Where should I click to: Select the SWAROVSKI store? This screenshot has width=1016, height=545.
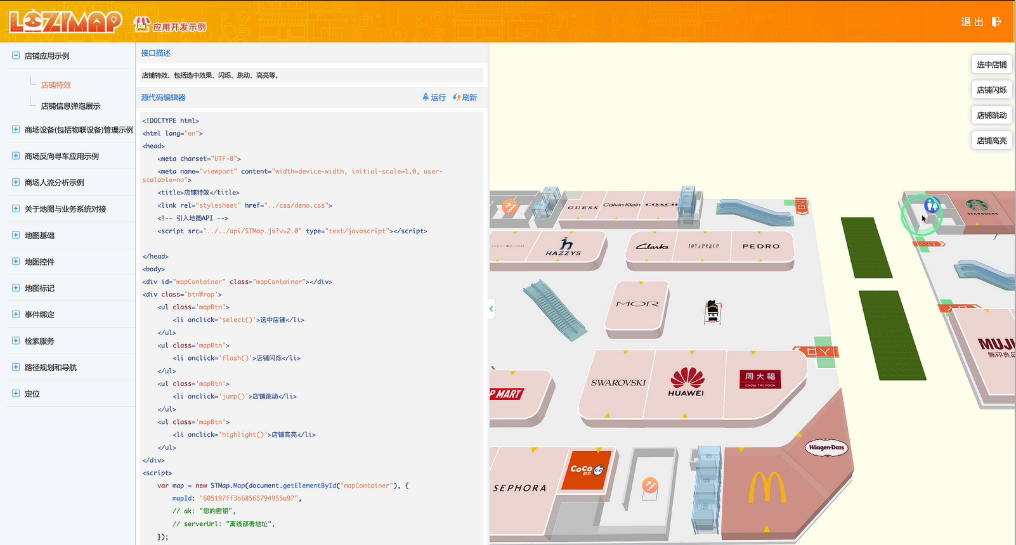pyautogui.click(x=618, y=382)
